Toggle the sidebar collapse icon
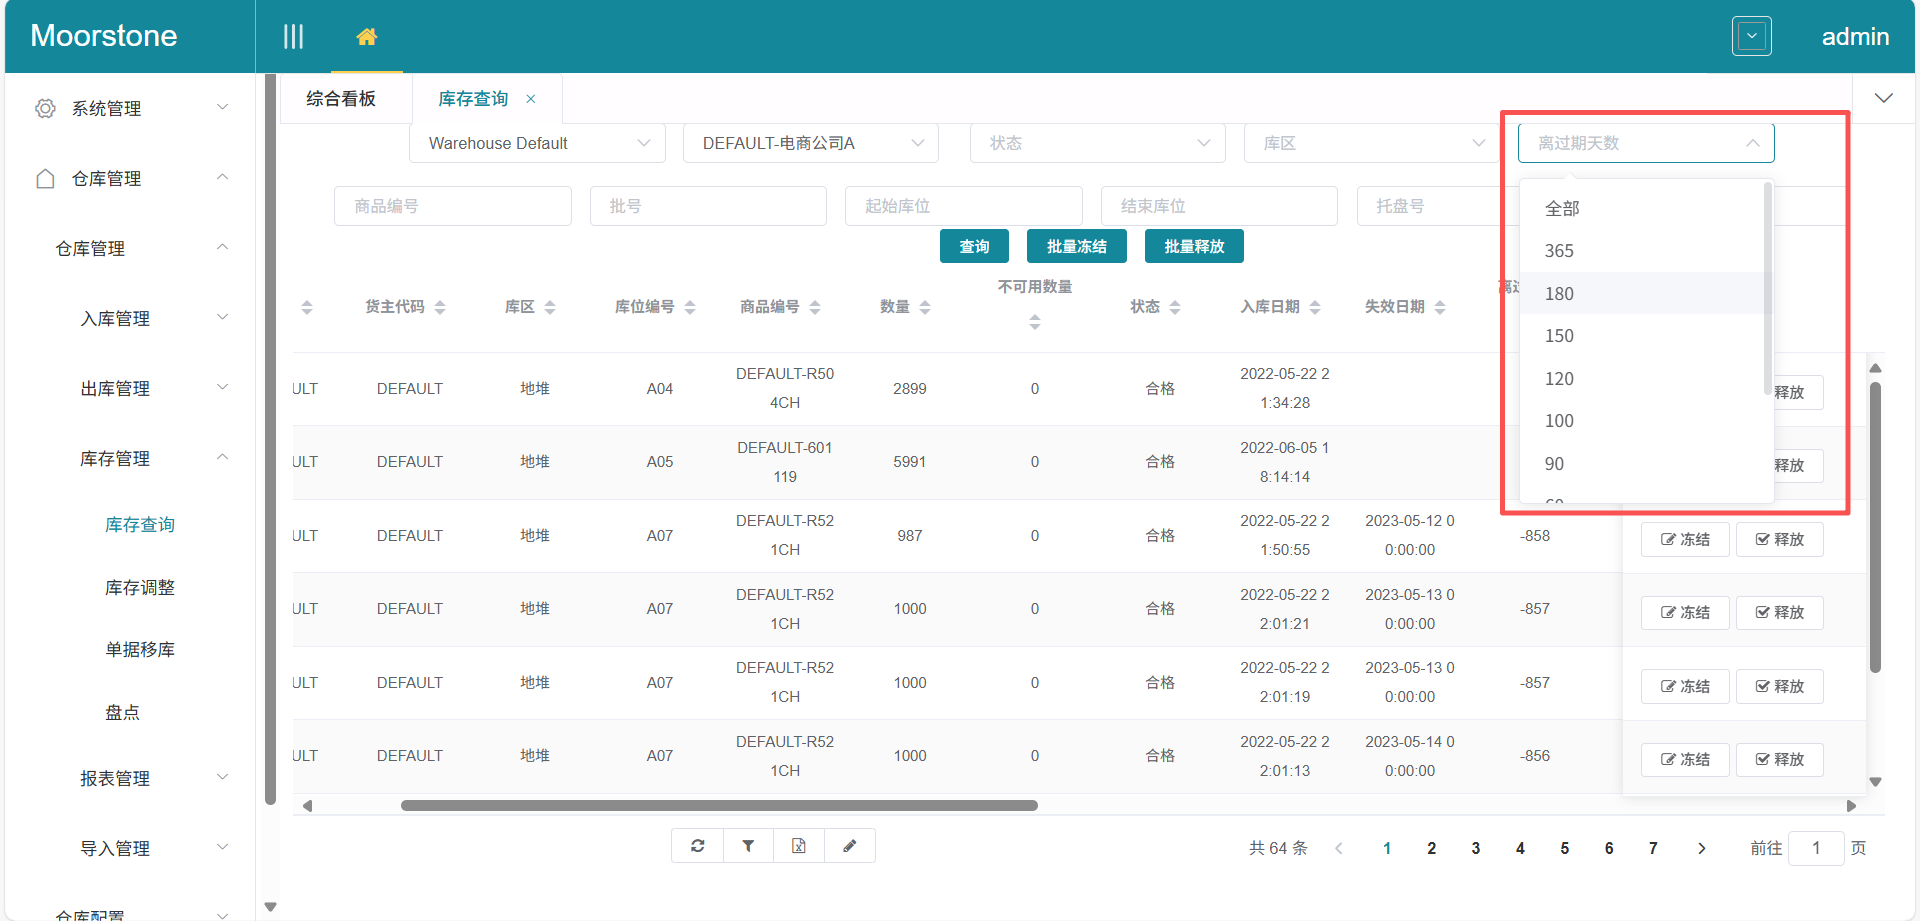Screen dimensions: 1920x921 [293, 37]
